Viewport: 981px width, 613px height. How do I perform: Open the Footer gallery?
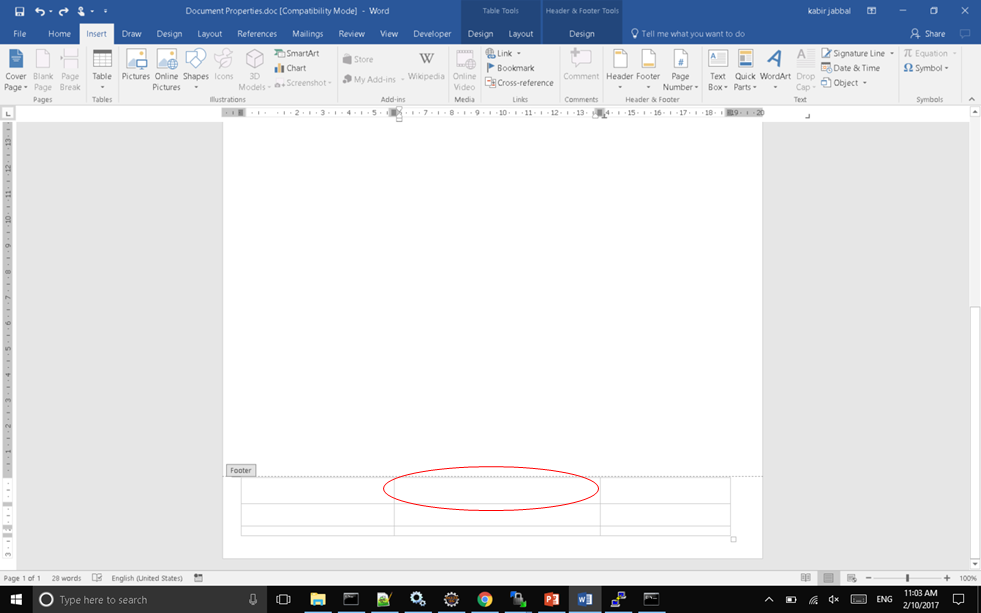[x=648, y=69]
